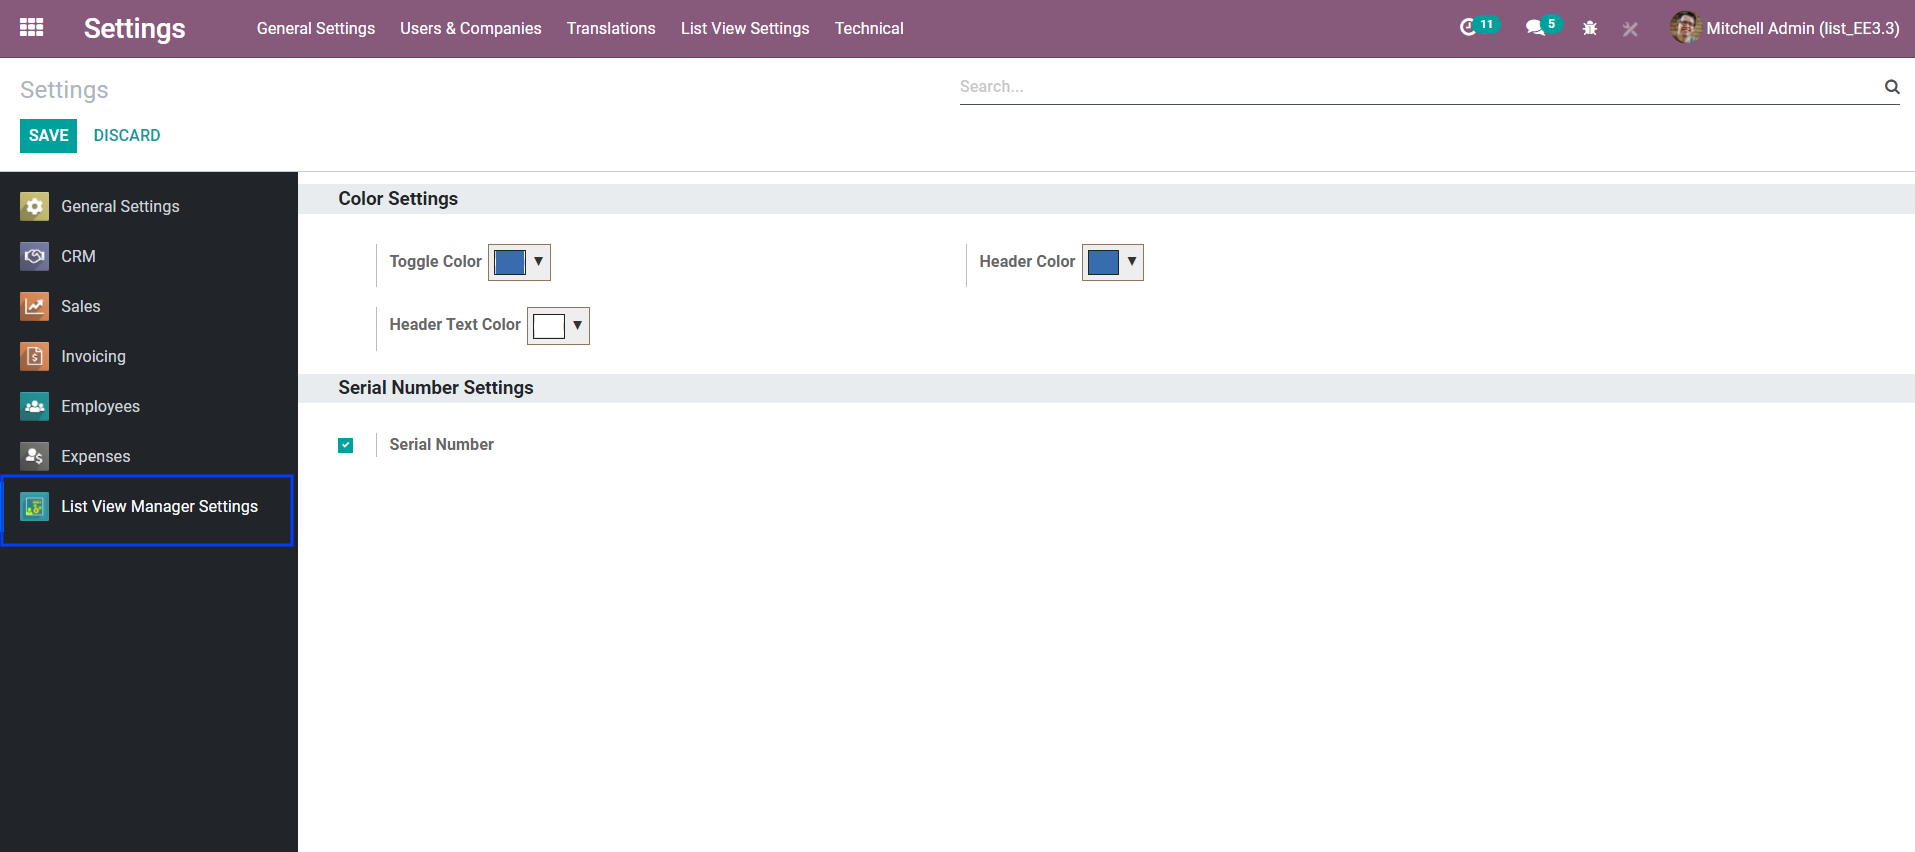Click the CRM handshake icon in sidebar
Image resolution: width=1915 pixels, height=852 pixels.
point(35,257)
